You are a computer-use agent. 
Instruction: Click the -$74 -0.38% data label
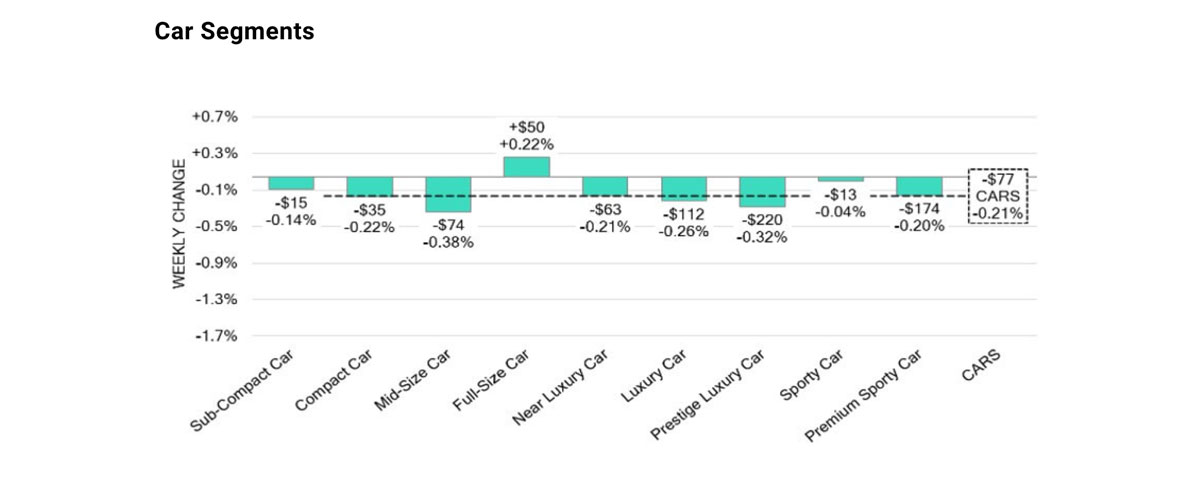click(448, 234)
